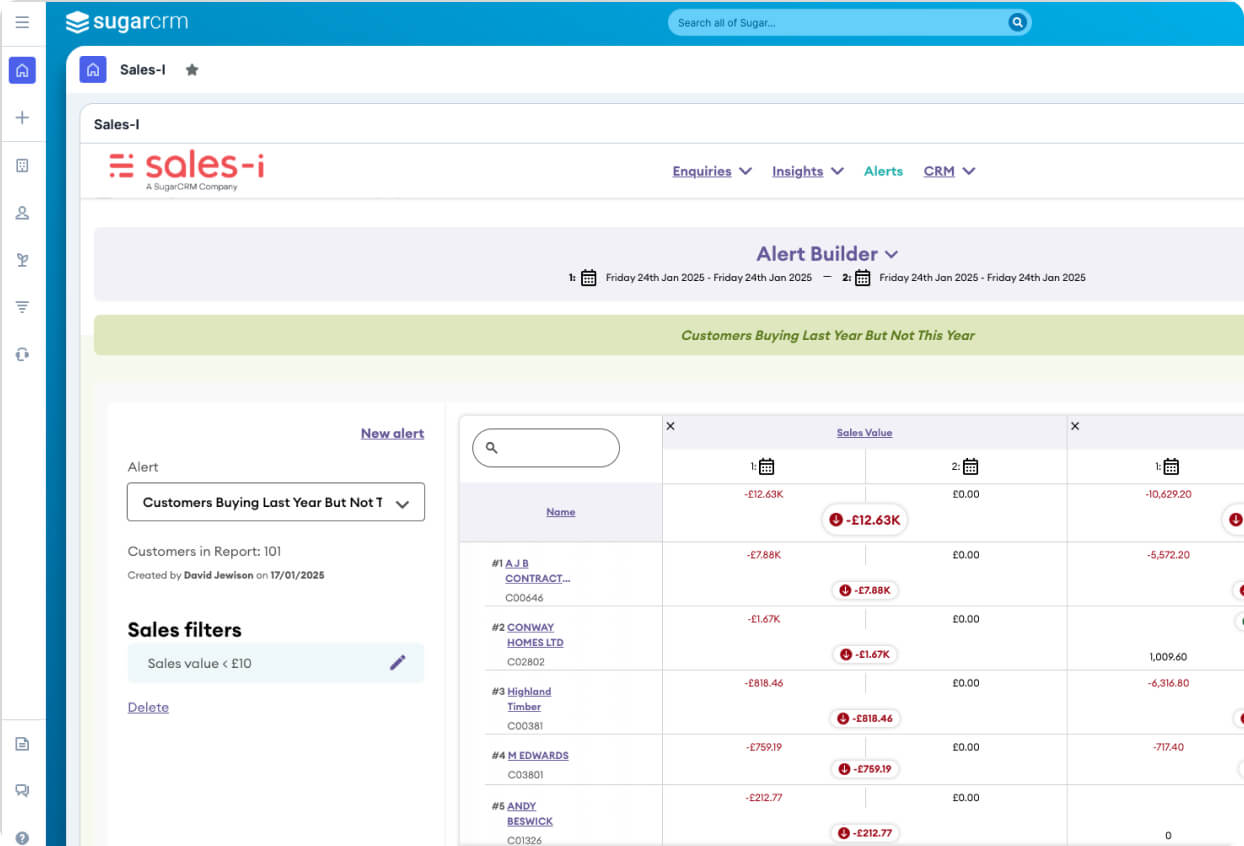1244x846 pixels.
Task: Click the -6,316.80 value cell
Action: coord(1168,683)
